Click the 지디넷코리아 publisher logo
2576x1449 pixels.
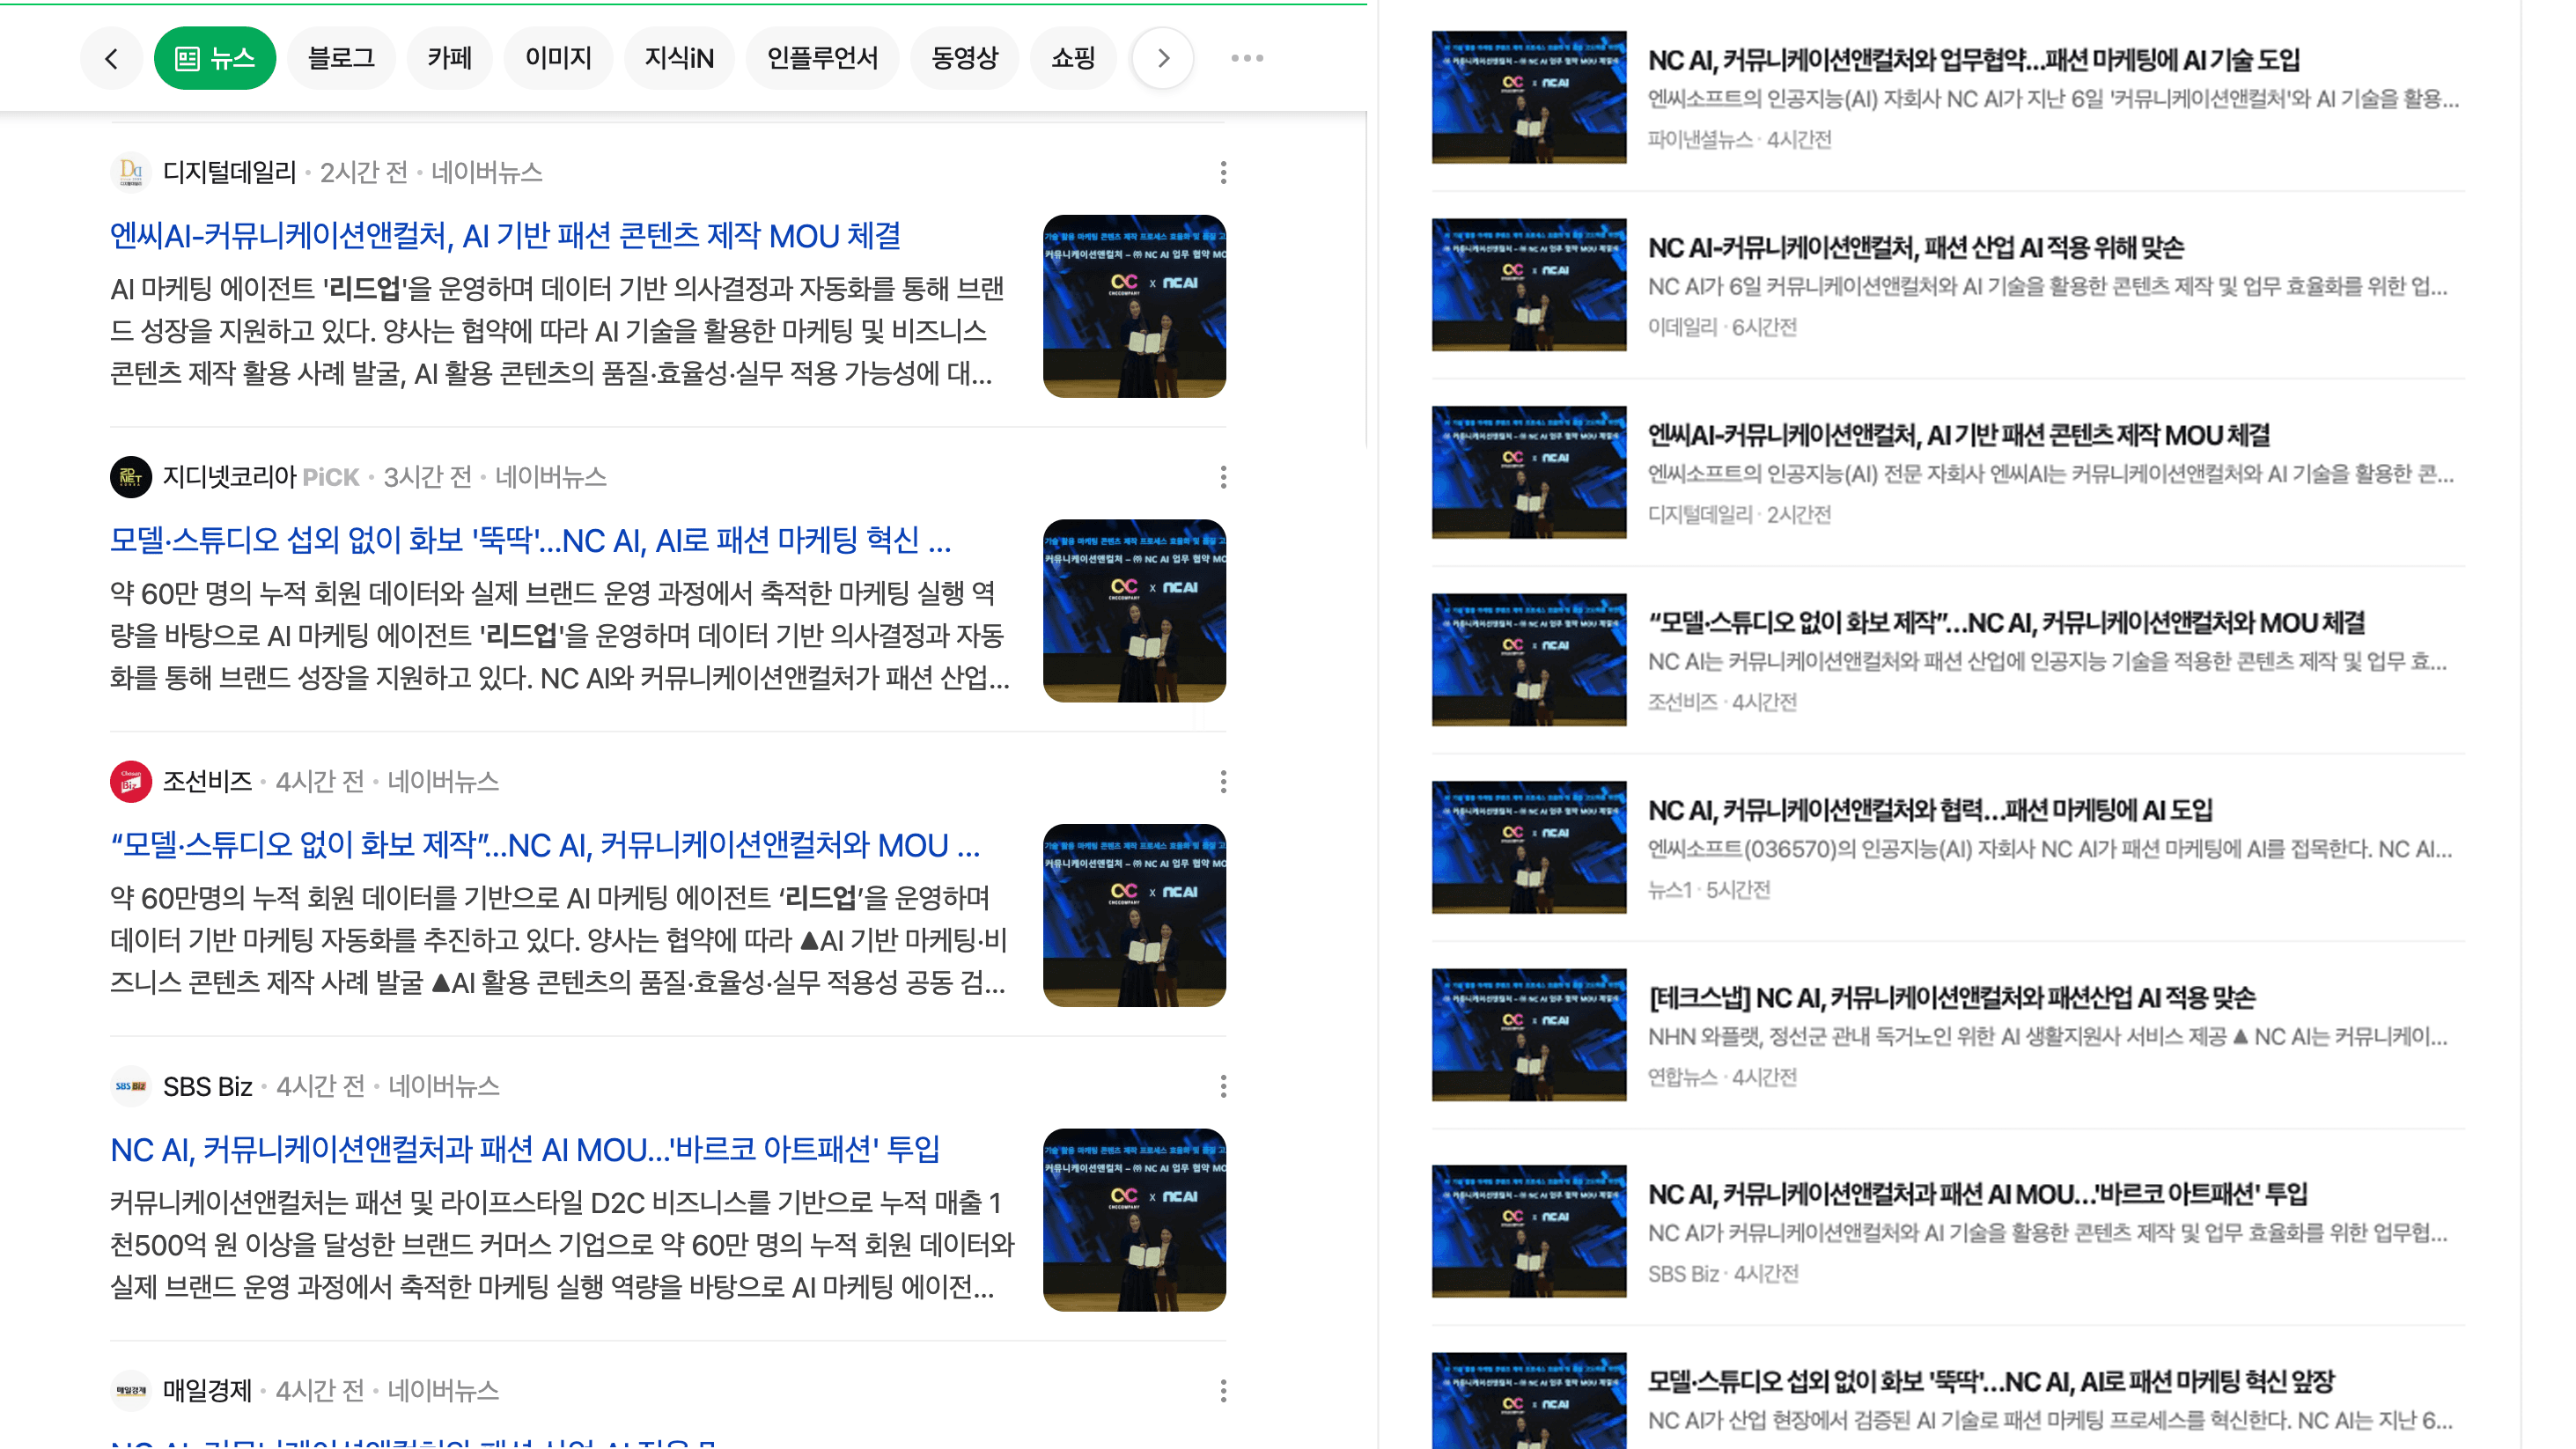(x=130, y=477)
